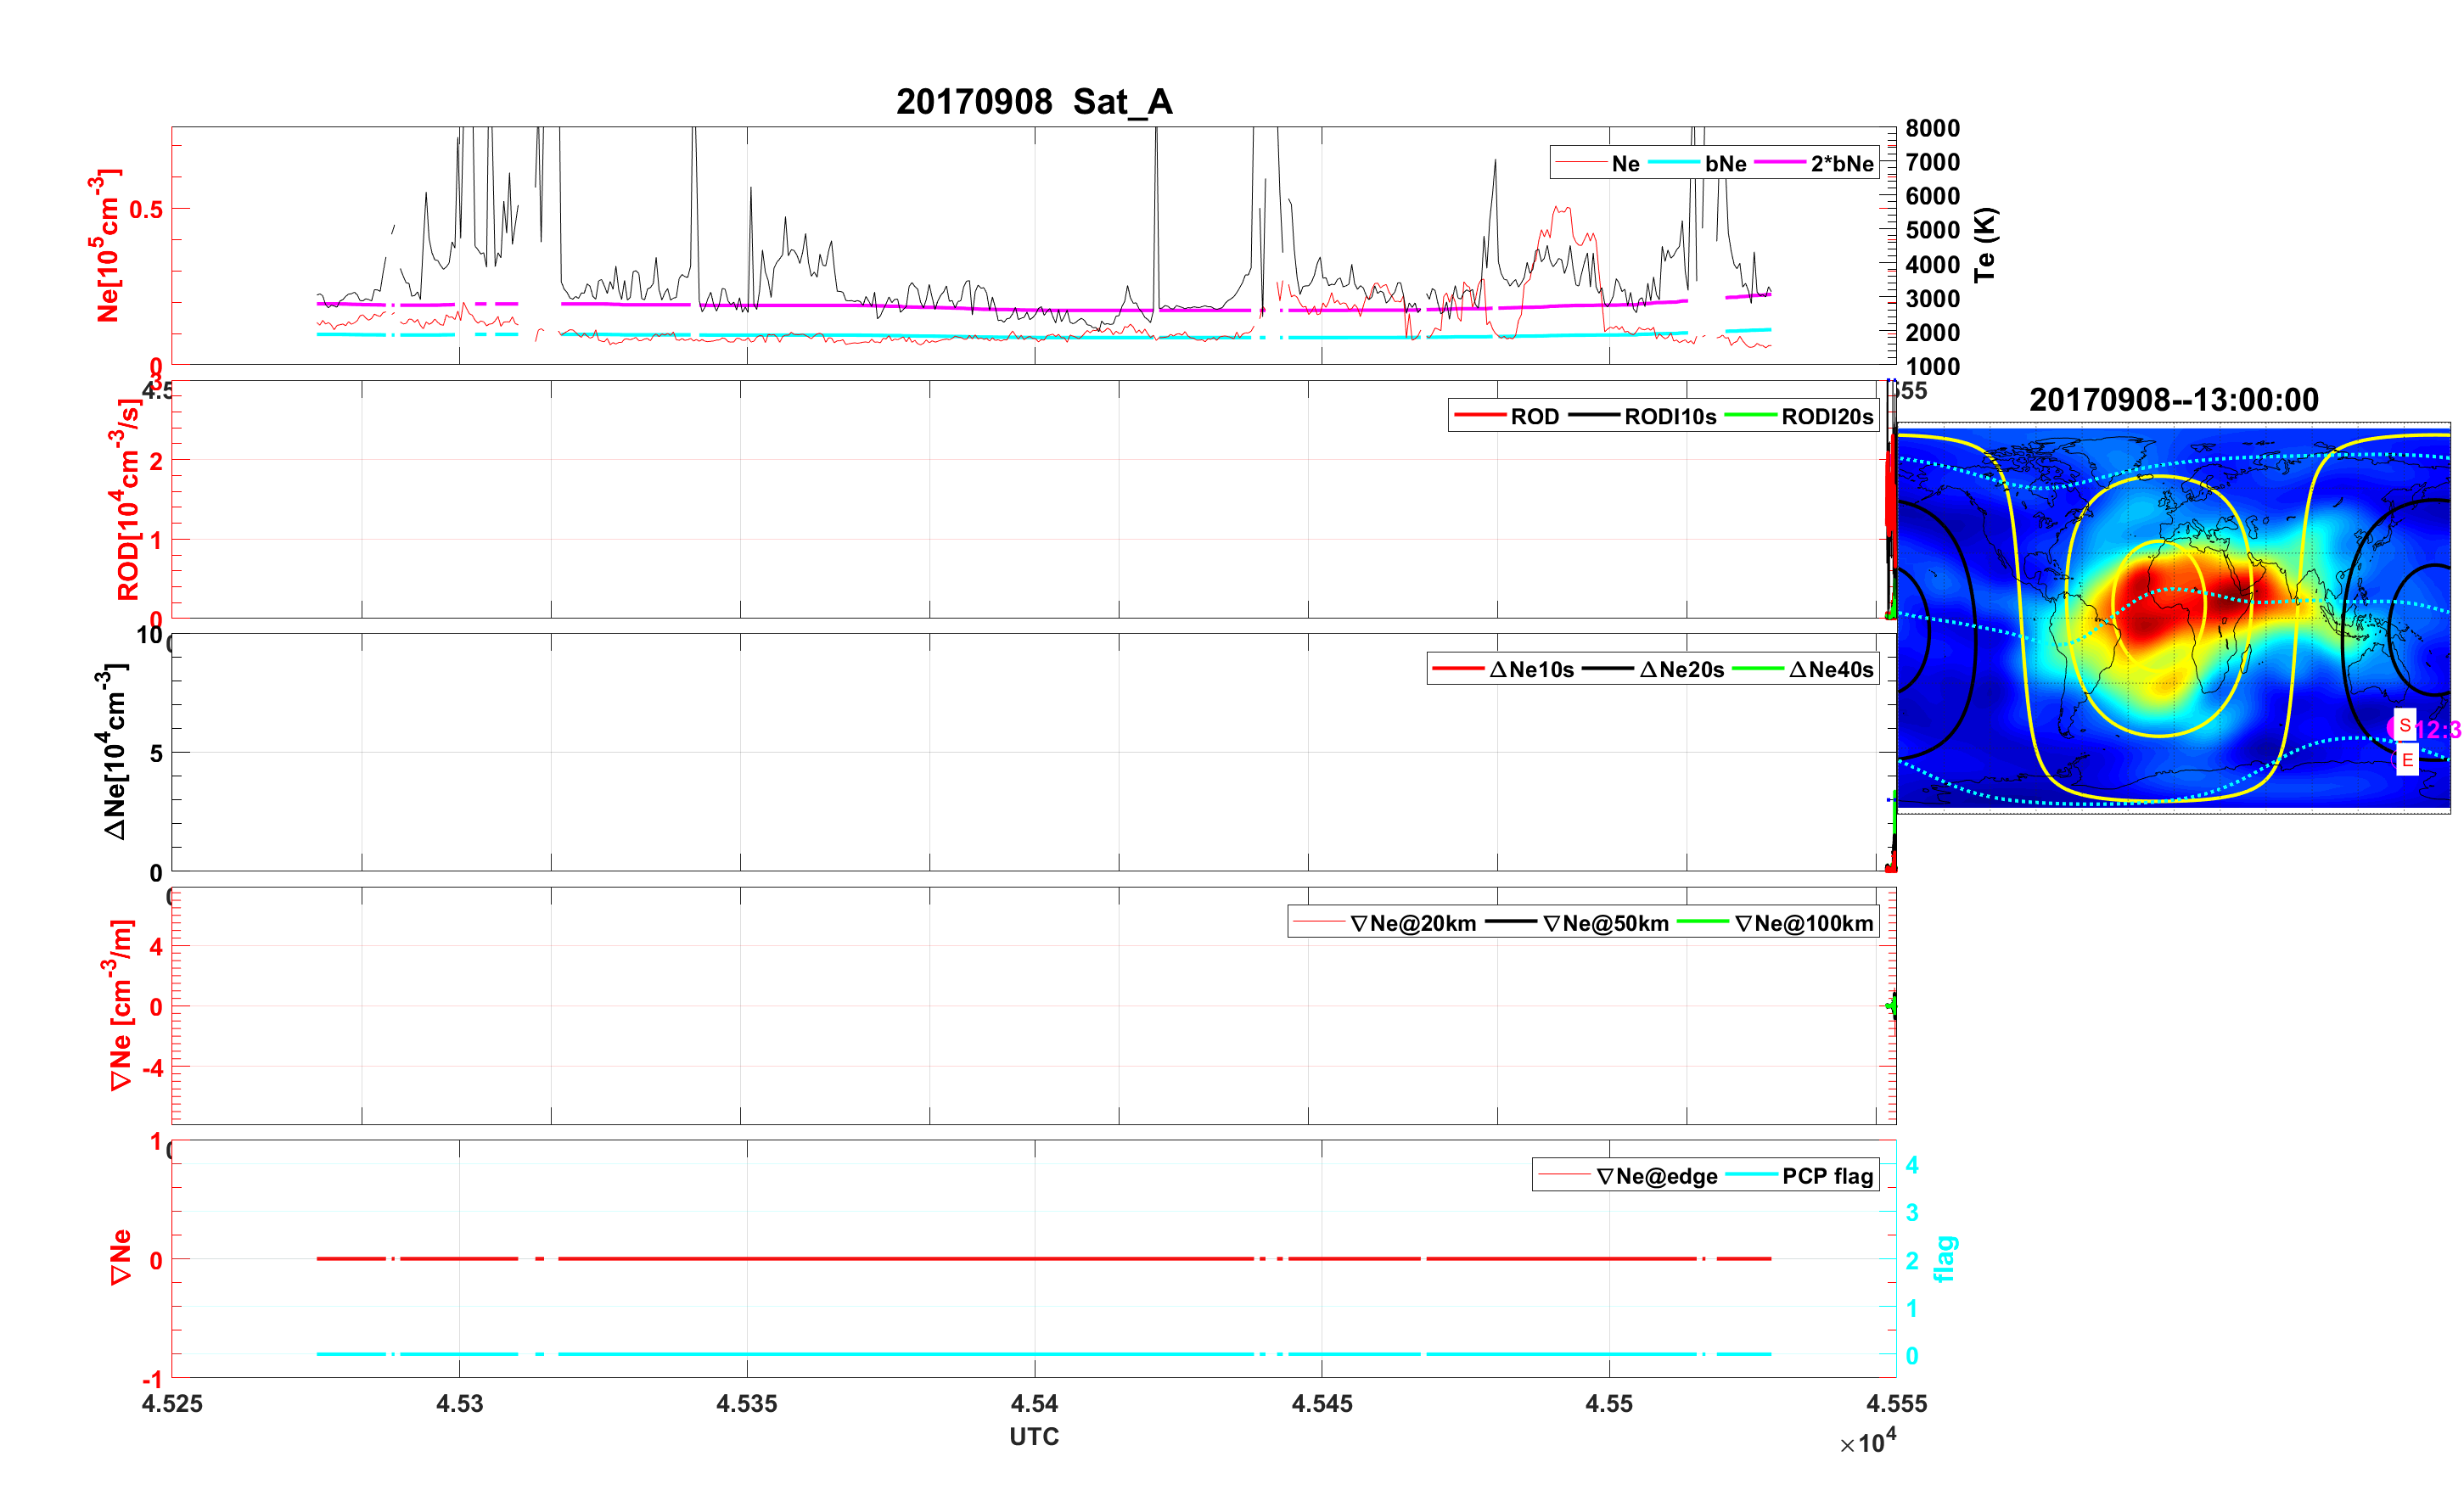Click the S start marker on map
2464x1490 pixels.
click(2404, 725)
